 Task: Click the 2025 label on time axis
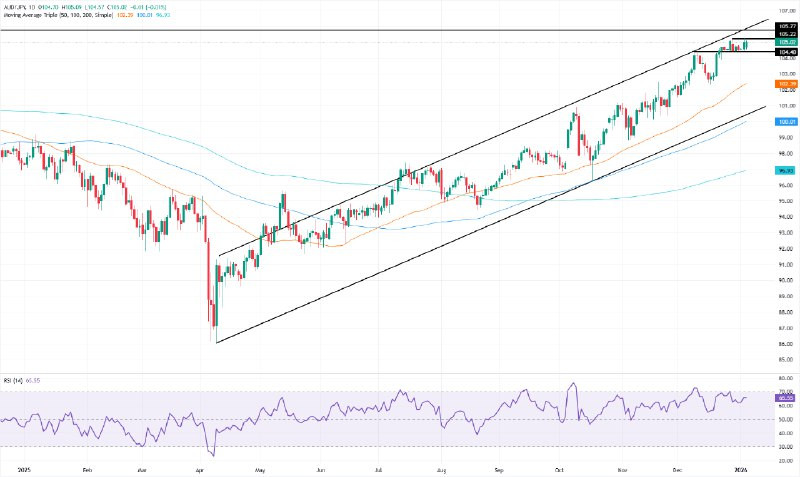pos(24,468)
